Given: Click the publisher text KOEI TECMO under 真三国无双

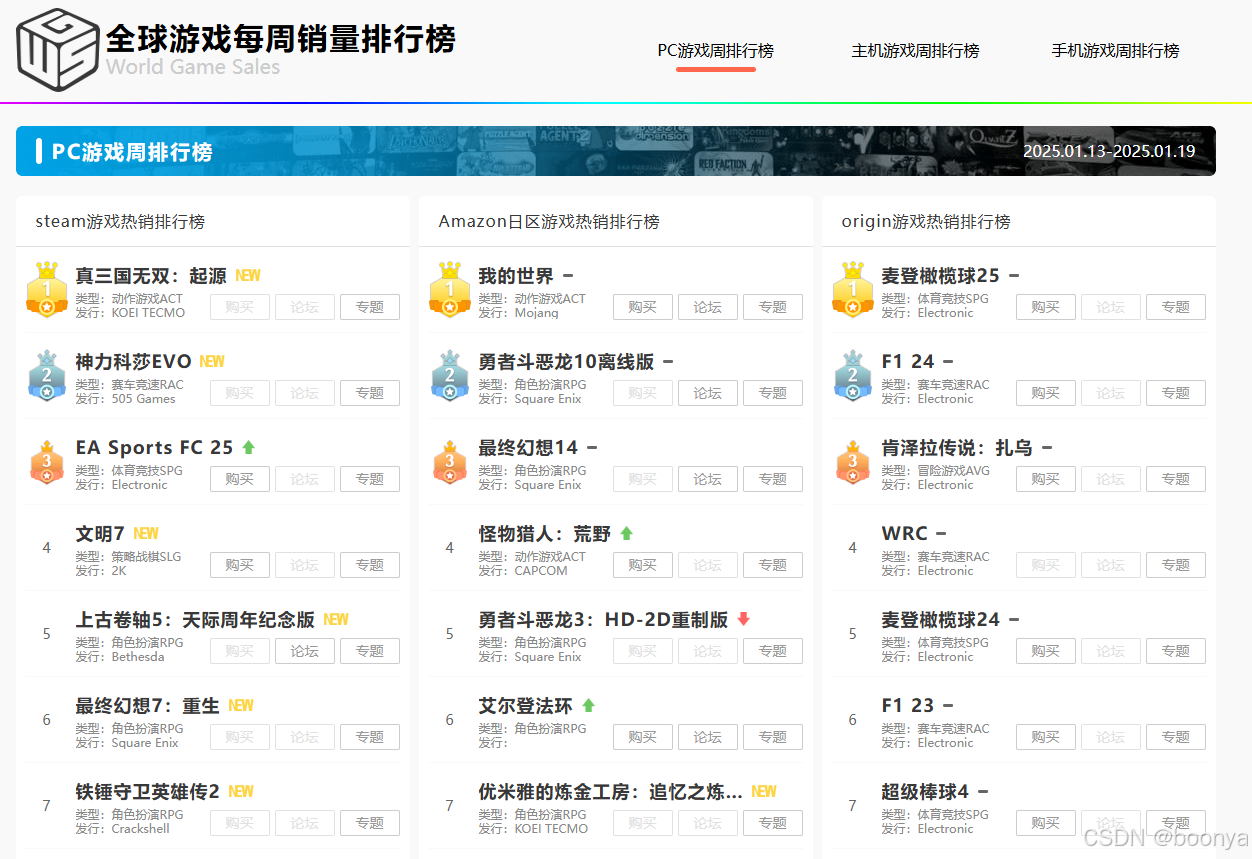Looking at the screenshot, I should click(x=148, y=313).
